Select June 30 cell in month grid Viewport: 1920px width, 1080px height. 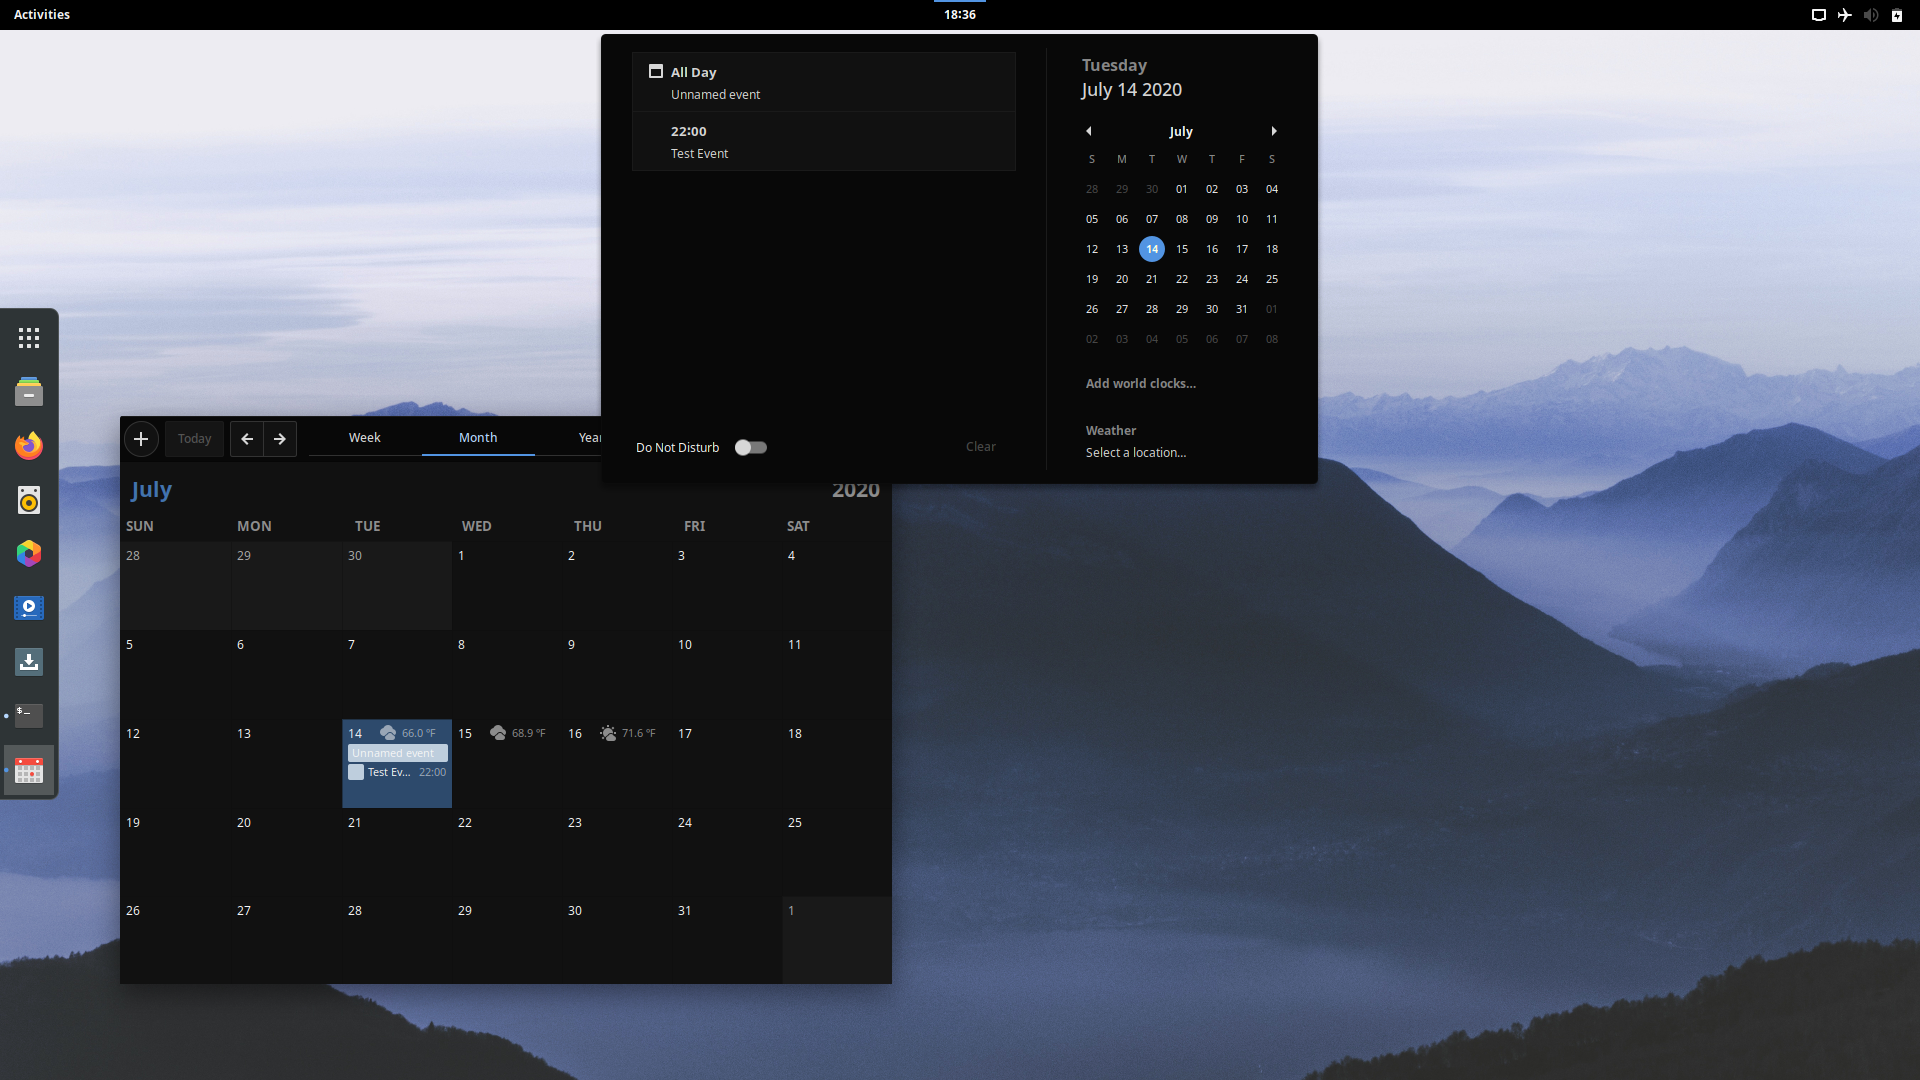(397, 586)
